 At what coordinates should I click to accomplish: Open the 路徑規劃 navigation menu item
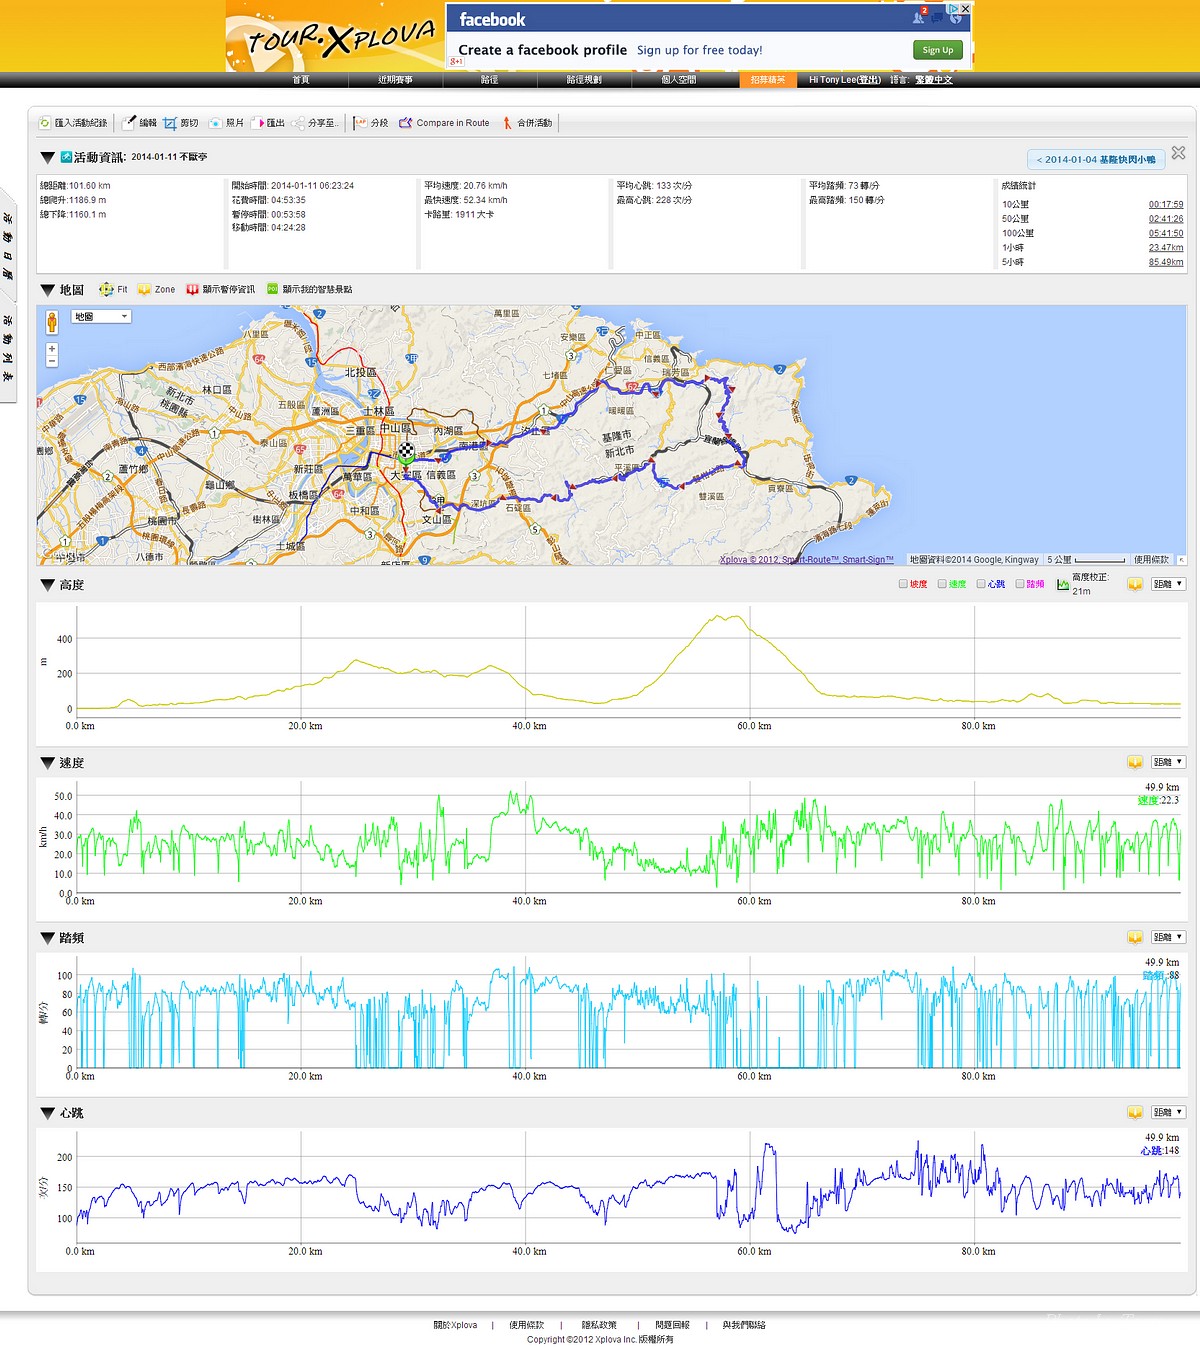point(584,80)
